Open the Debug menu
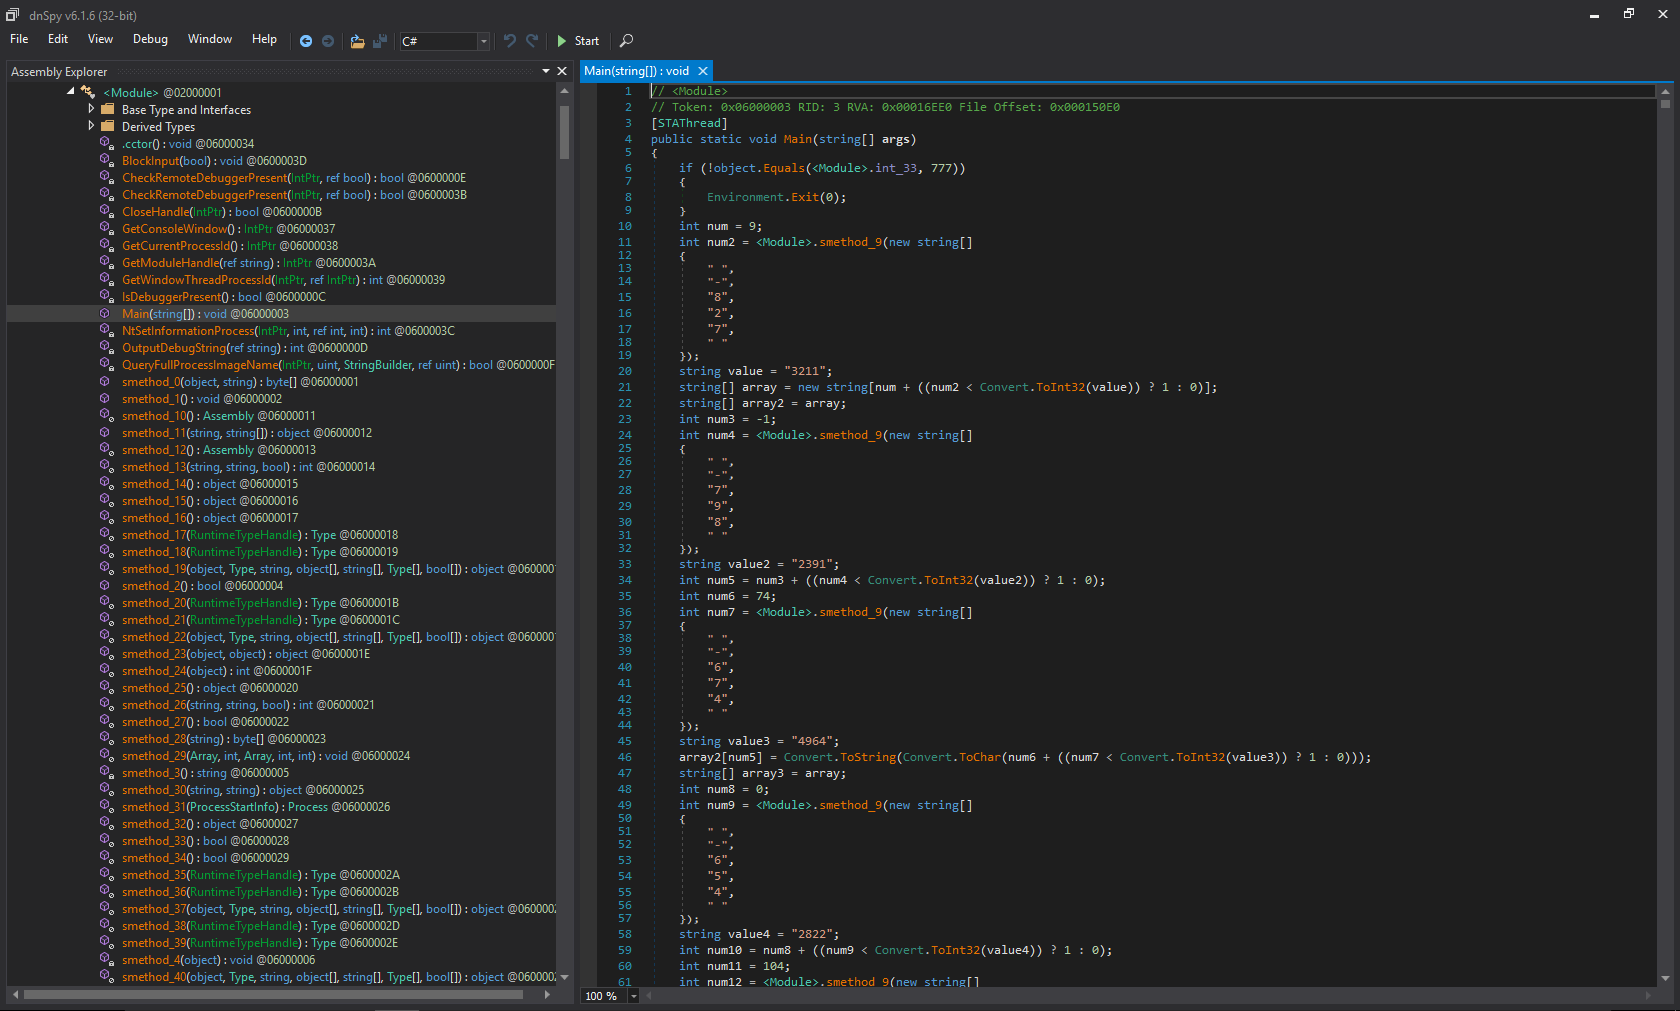 pos(150,39)
